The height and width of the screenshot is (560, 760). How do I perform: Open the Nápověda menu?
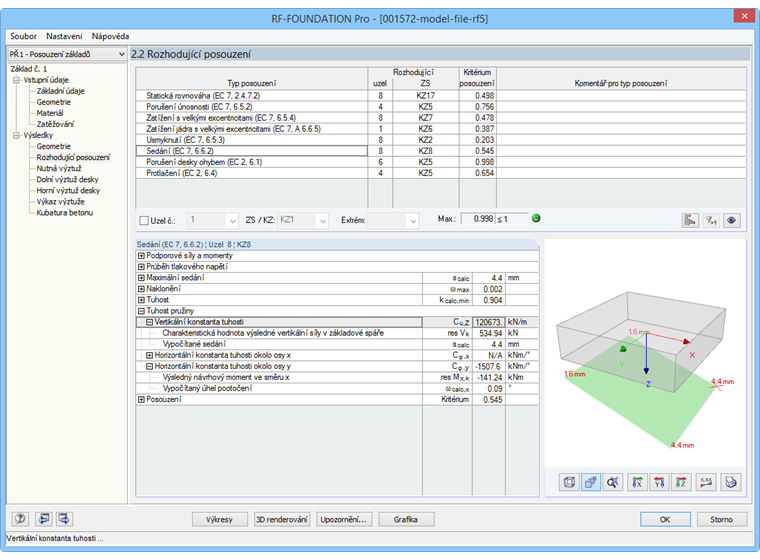pyautogui.click(x=110, y=36)
